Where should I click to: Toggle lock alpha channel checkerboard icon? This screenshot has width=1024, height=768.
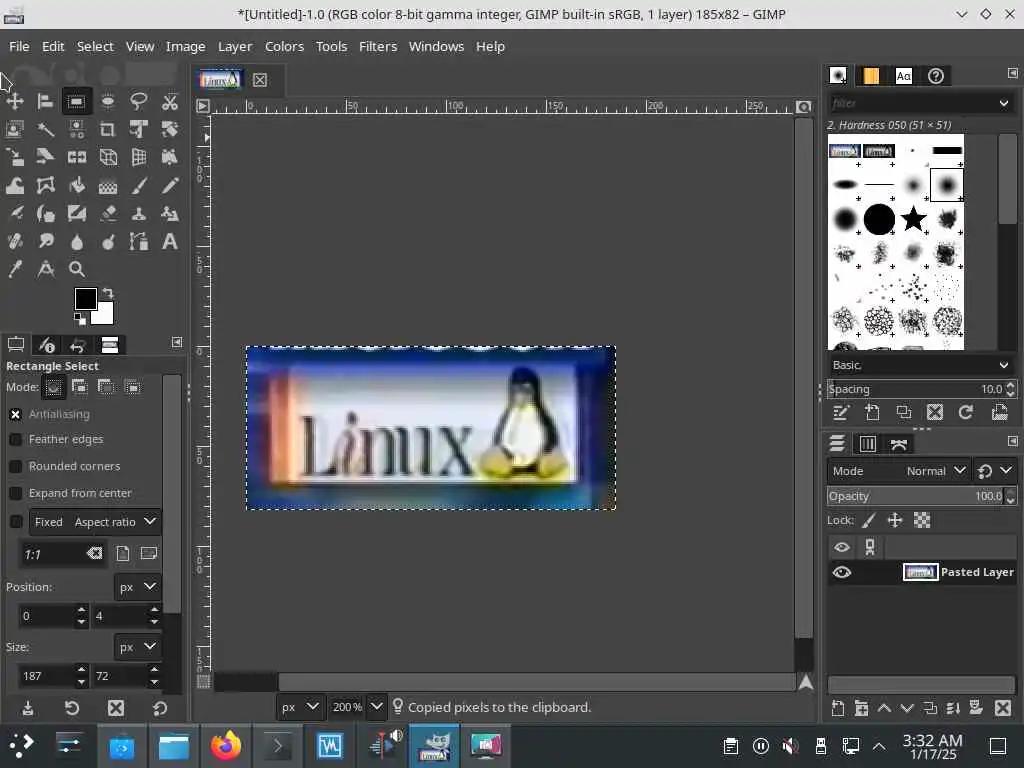point(921,520)
